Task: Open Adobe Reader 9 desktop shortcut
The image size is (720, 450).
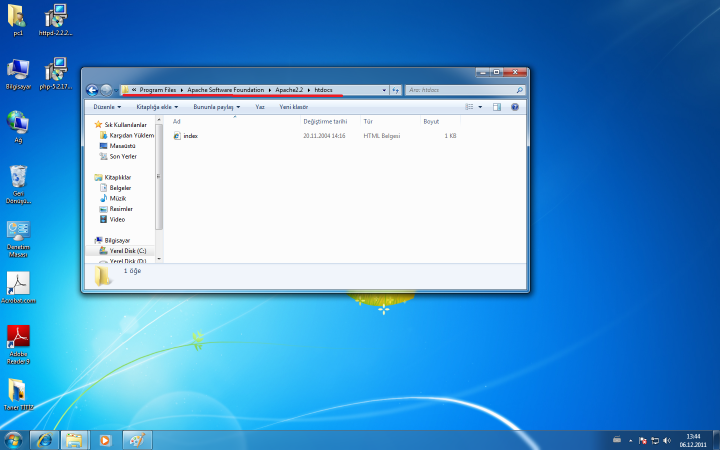Action: pos(18,337)
